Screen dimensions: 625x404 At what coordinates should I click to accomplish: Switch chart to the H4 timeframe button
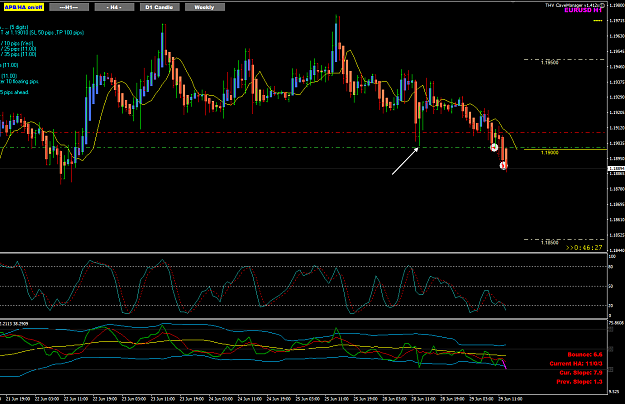[114, 7]
